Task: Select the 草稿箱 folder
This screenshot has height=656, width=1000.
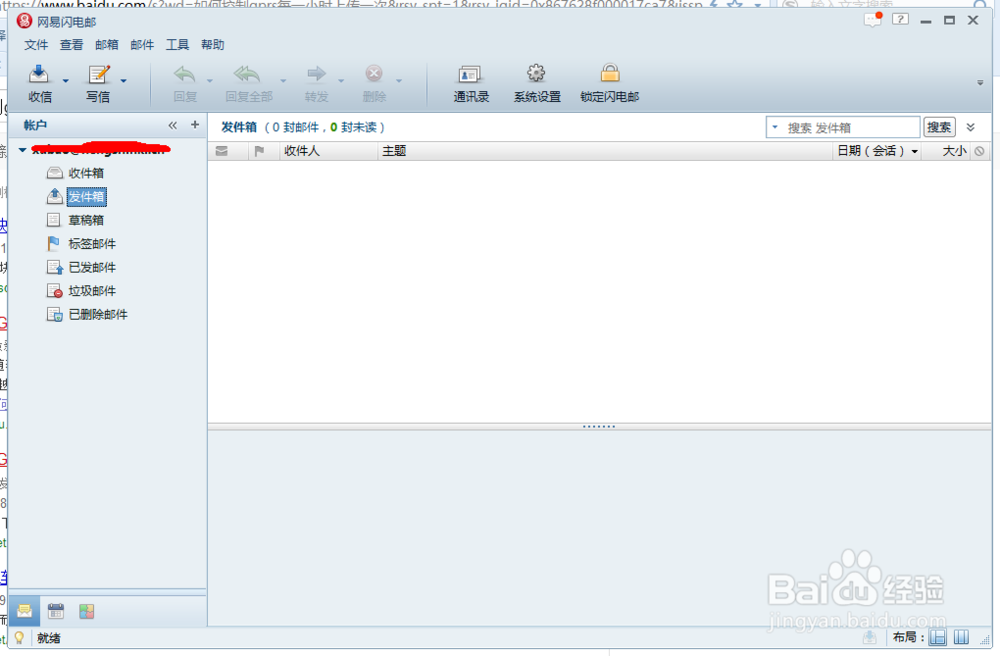Action: (86, 221)
